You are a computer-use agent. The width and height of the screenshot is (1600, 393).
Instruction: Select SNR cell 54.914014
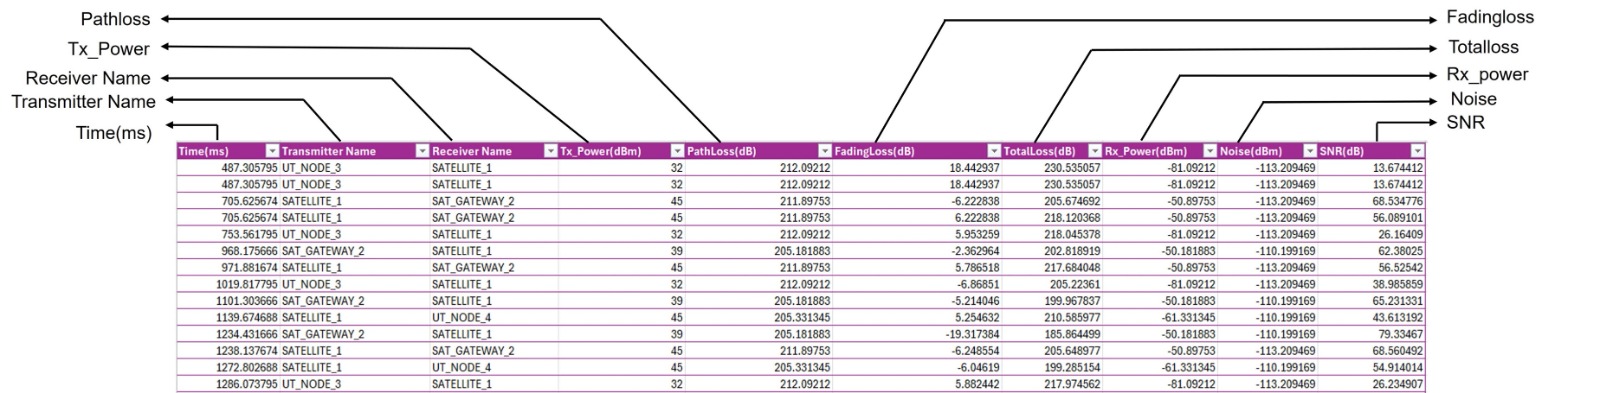pos(1398,368)
